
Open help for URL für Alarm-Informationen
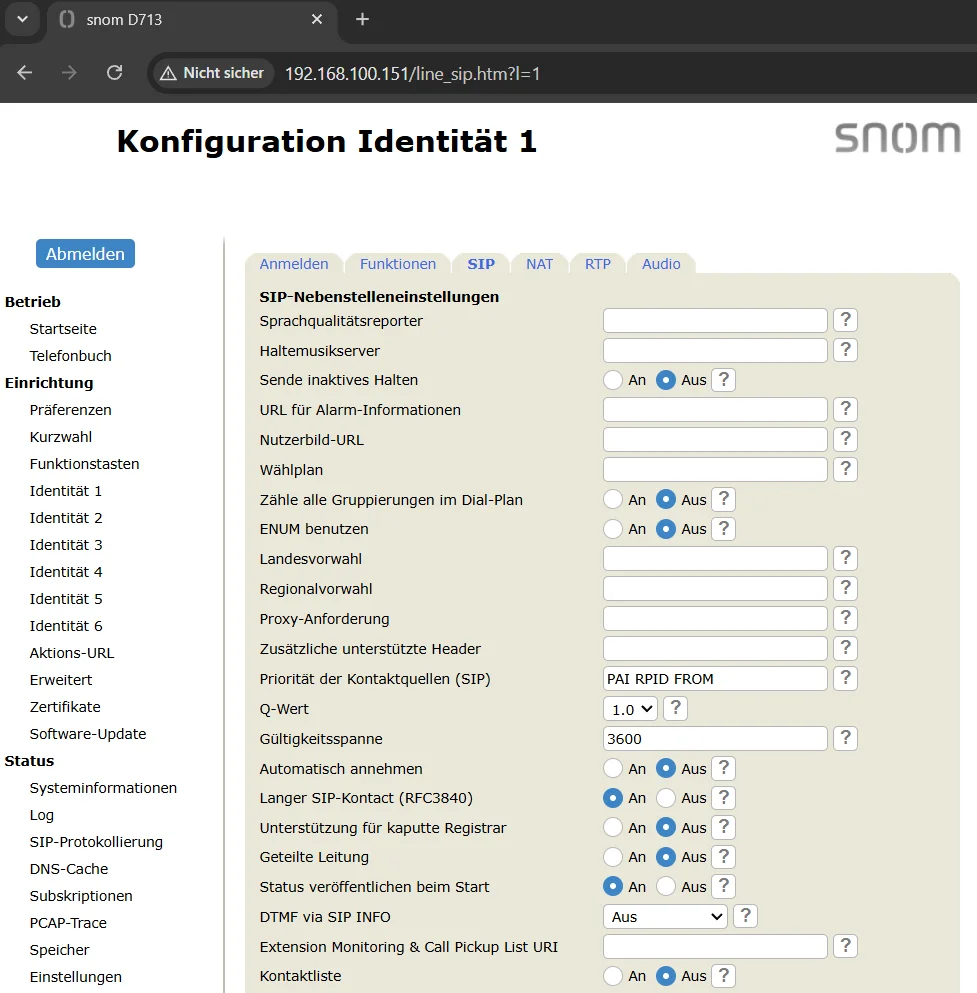845,410
